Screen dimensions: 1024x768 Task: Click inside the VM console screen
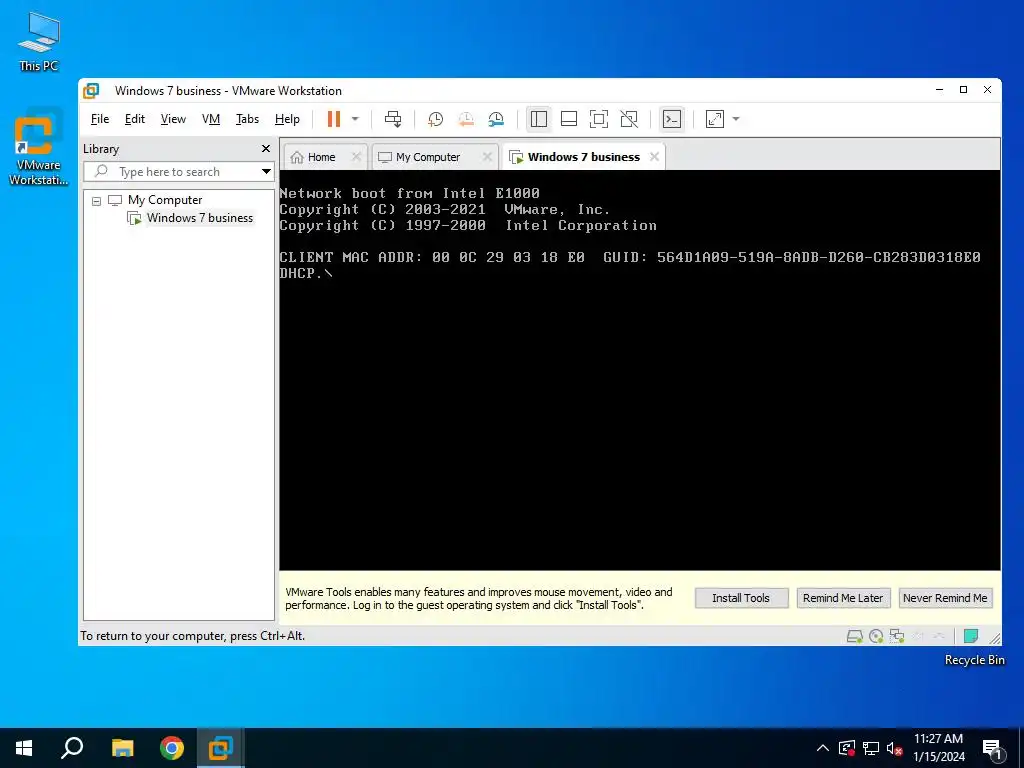click(x=640, y=370)
